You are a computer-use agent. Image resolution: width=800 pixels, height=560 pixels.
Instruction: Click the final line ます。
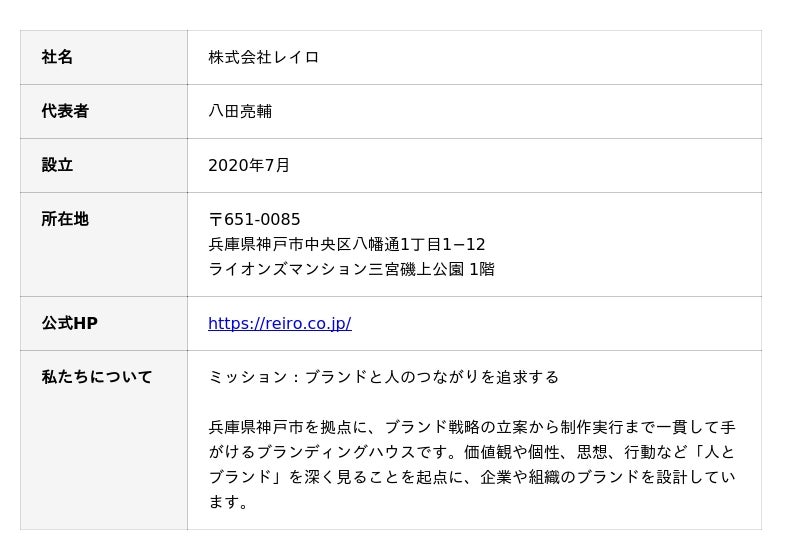pyautogui.click(x=228, y=502)
